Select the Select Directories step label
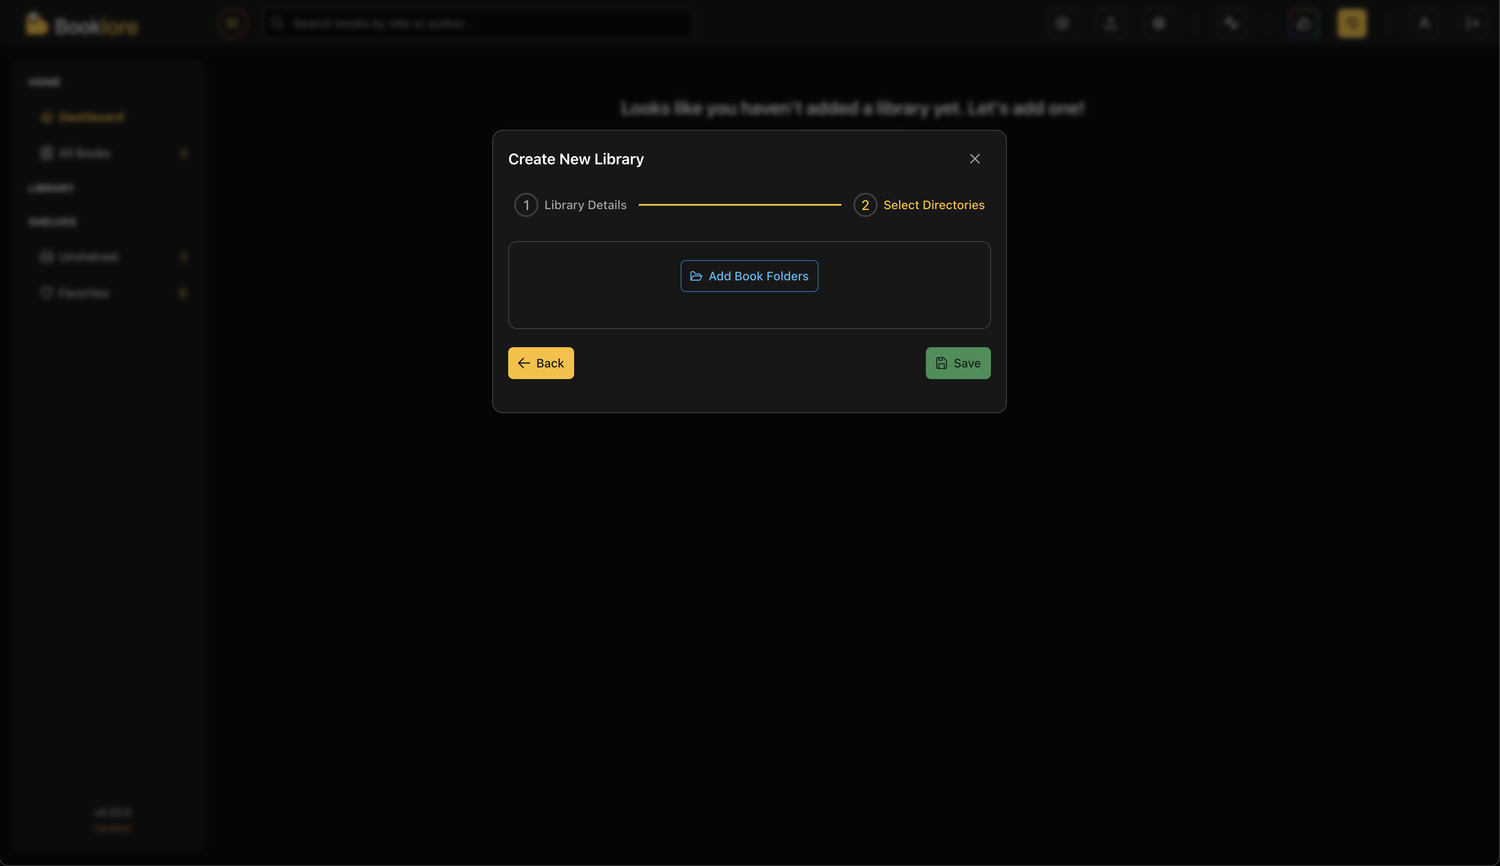 933,204
